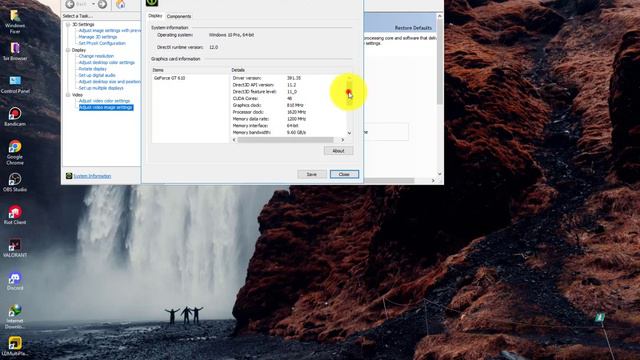Select Adjust video color settings task

coord(104,101)
